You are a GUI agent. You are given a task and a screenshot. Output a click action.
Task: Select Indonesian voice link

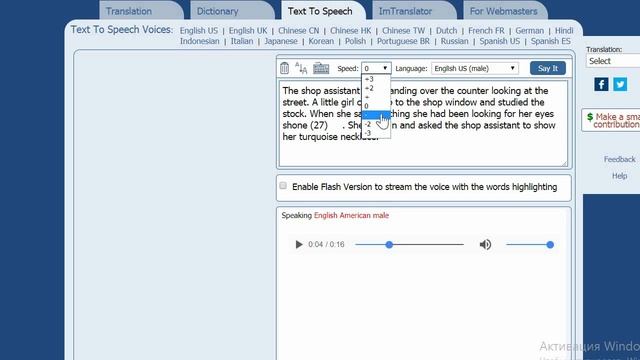coord(200,41)
